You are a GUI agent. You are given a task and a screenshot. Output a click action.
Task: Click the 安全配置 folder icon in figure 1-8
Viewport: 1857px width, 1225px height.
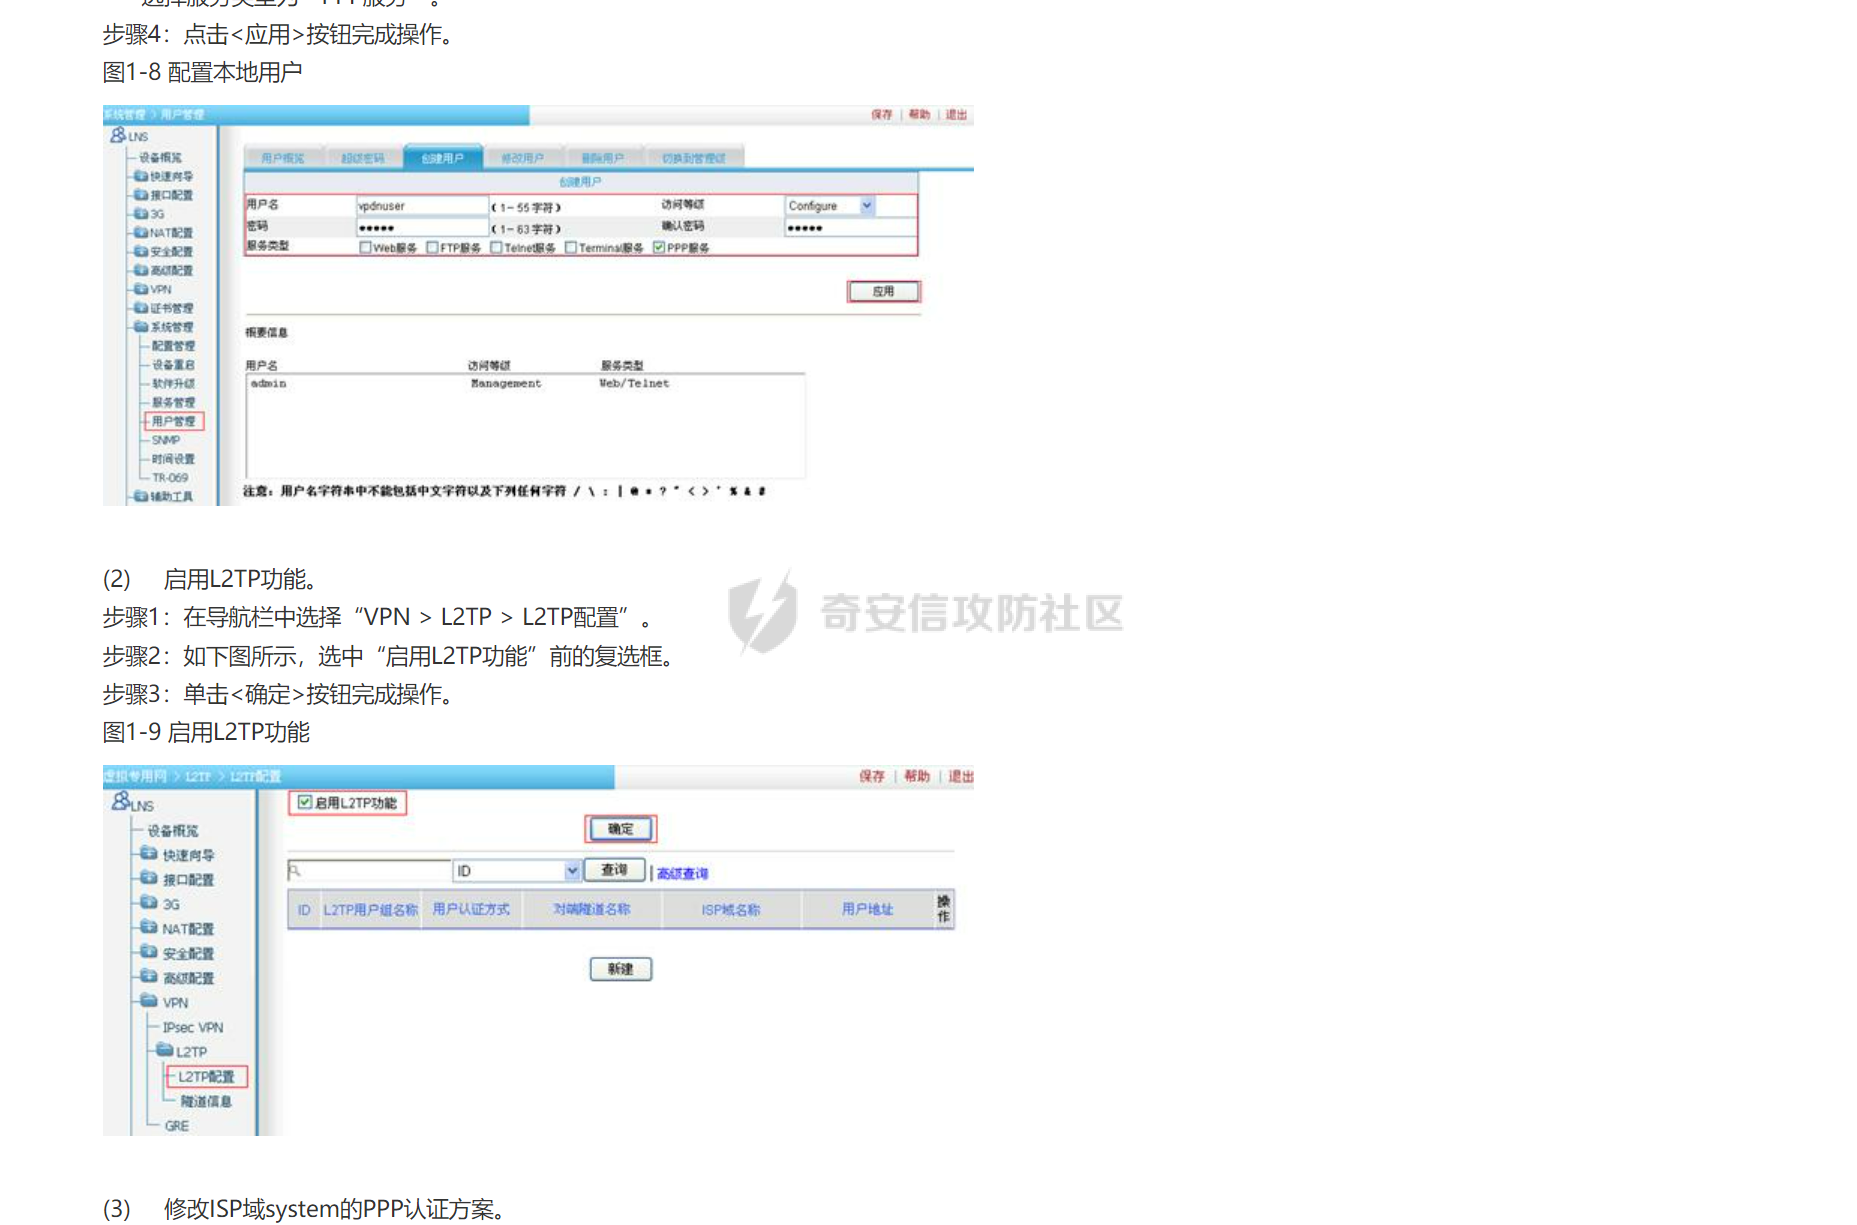(x=141, y=251)
